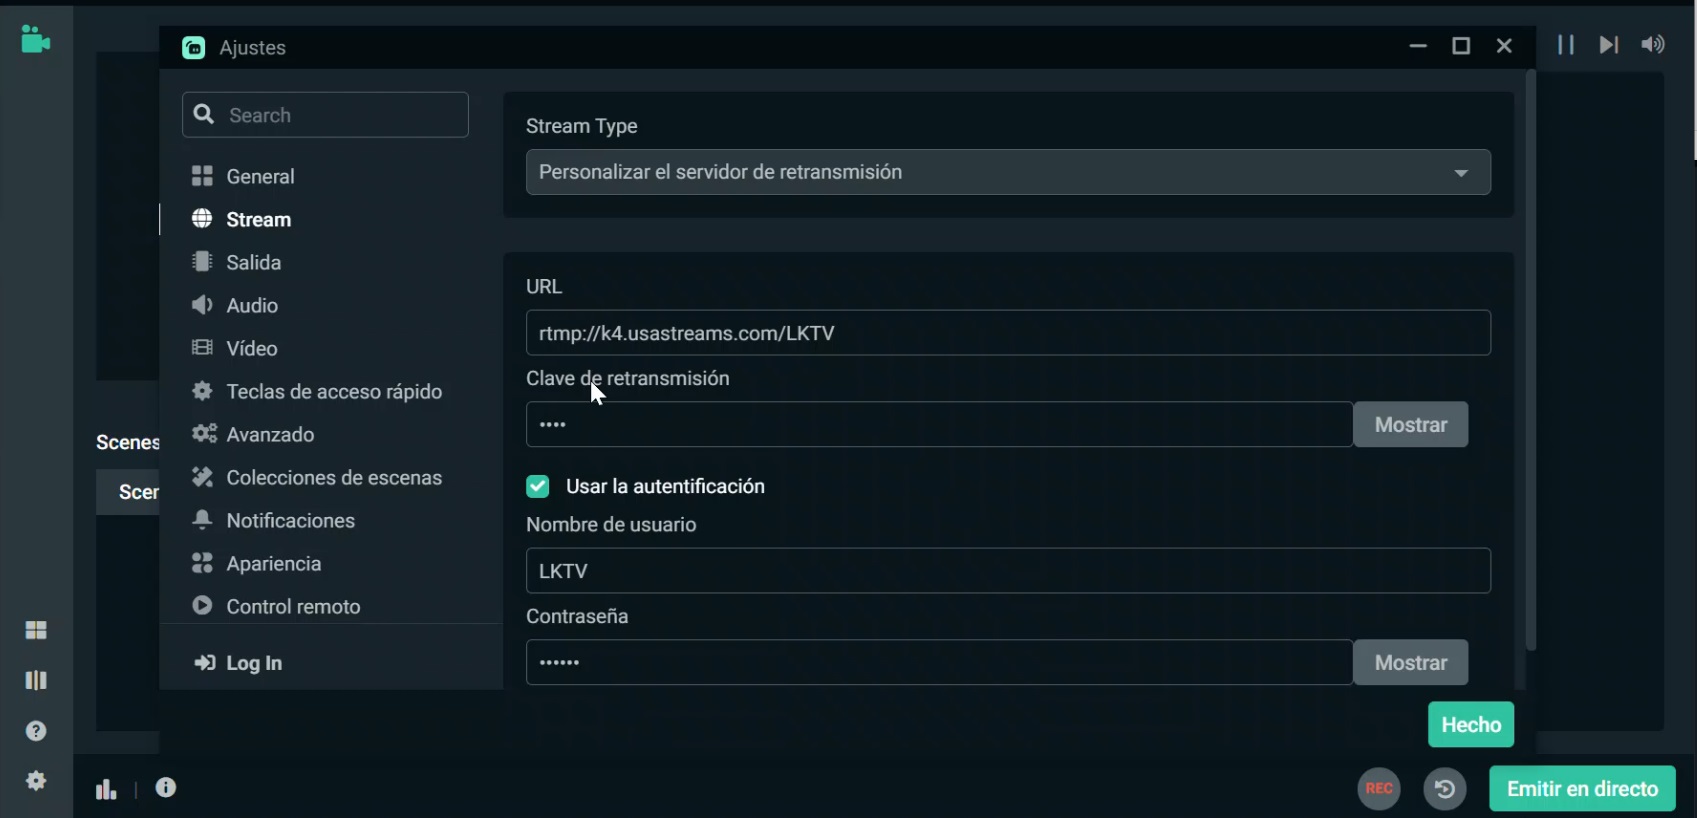
Task: Click the URL input field
Action: pyautogui.click(x=1008, y=333)
